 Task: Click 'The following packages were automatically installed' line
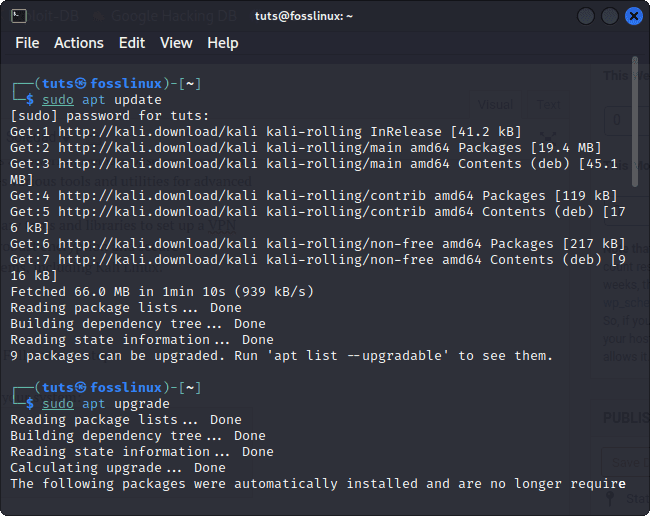(x=318, y=484)
